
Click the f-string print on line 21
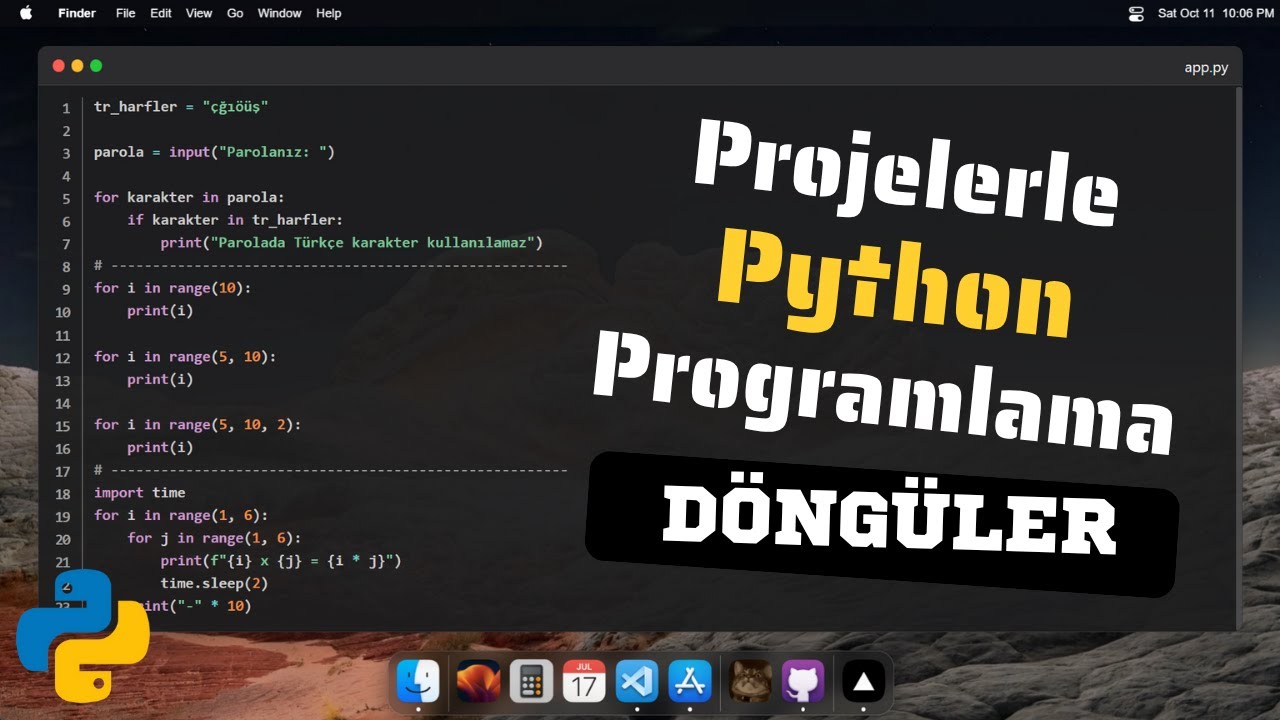click(280, 561)
